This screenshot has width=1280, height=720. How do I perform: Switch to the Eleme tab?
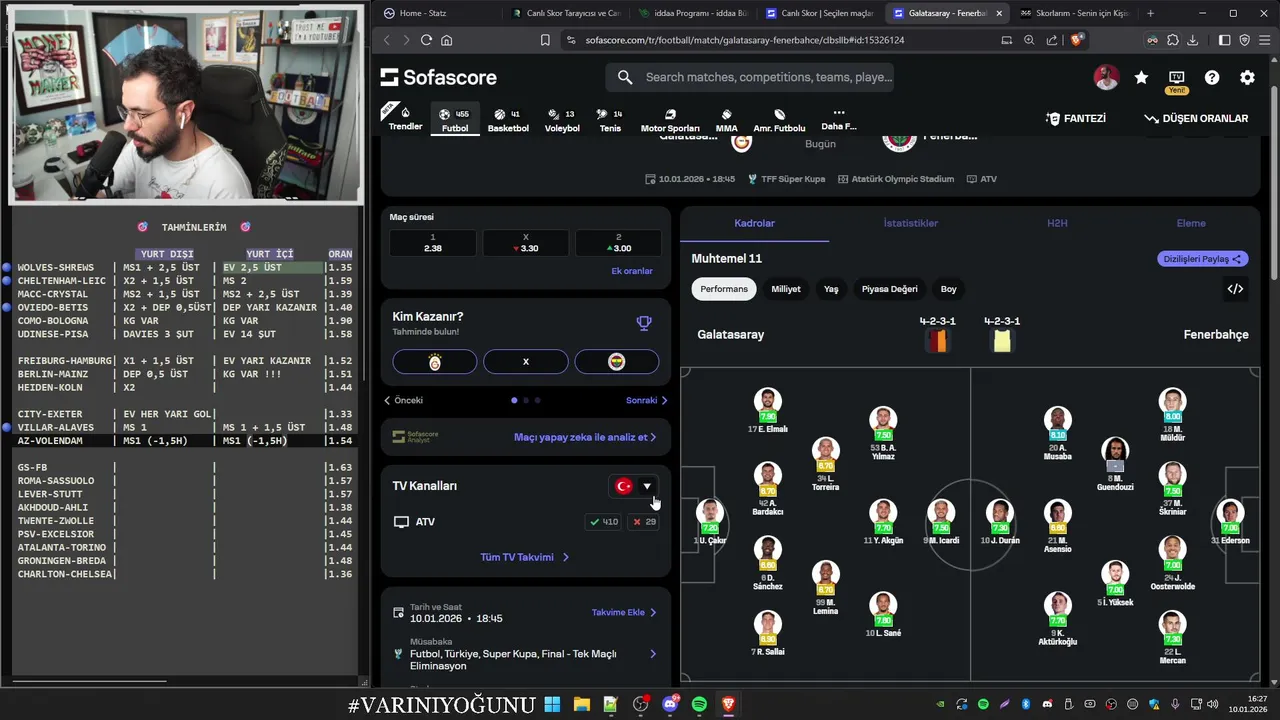click(1190, 223)
